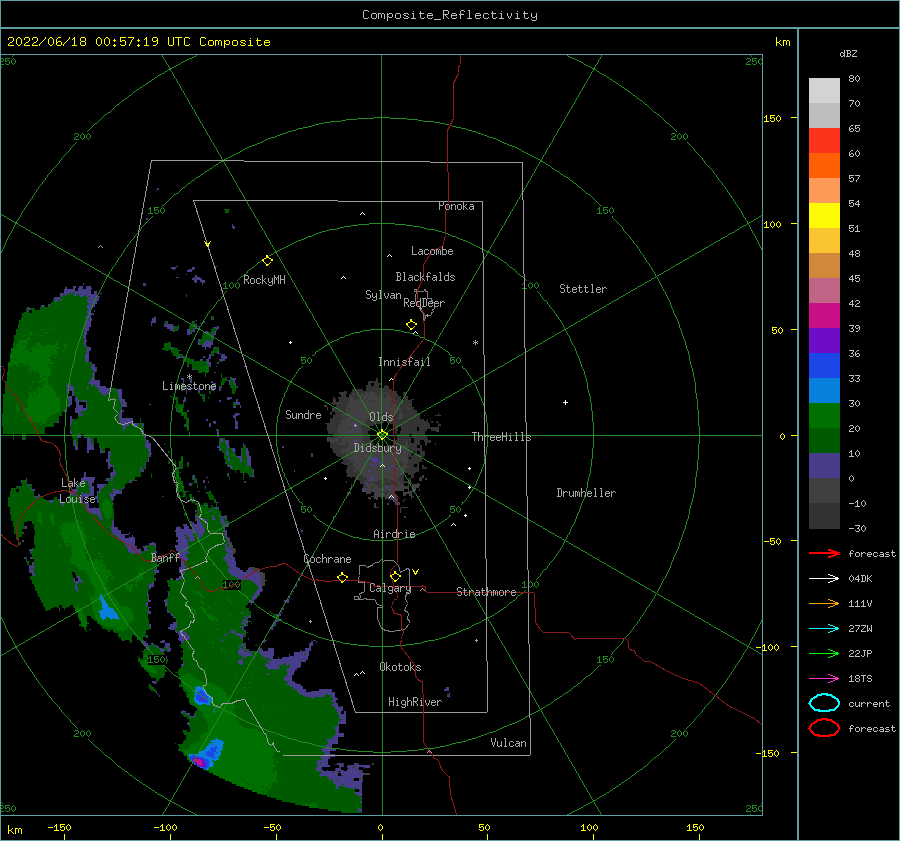Select the radar site diamond at map center

tap(382, 435)
